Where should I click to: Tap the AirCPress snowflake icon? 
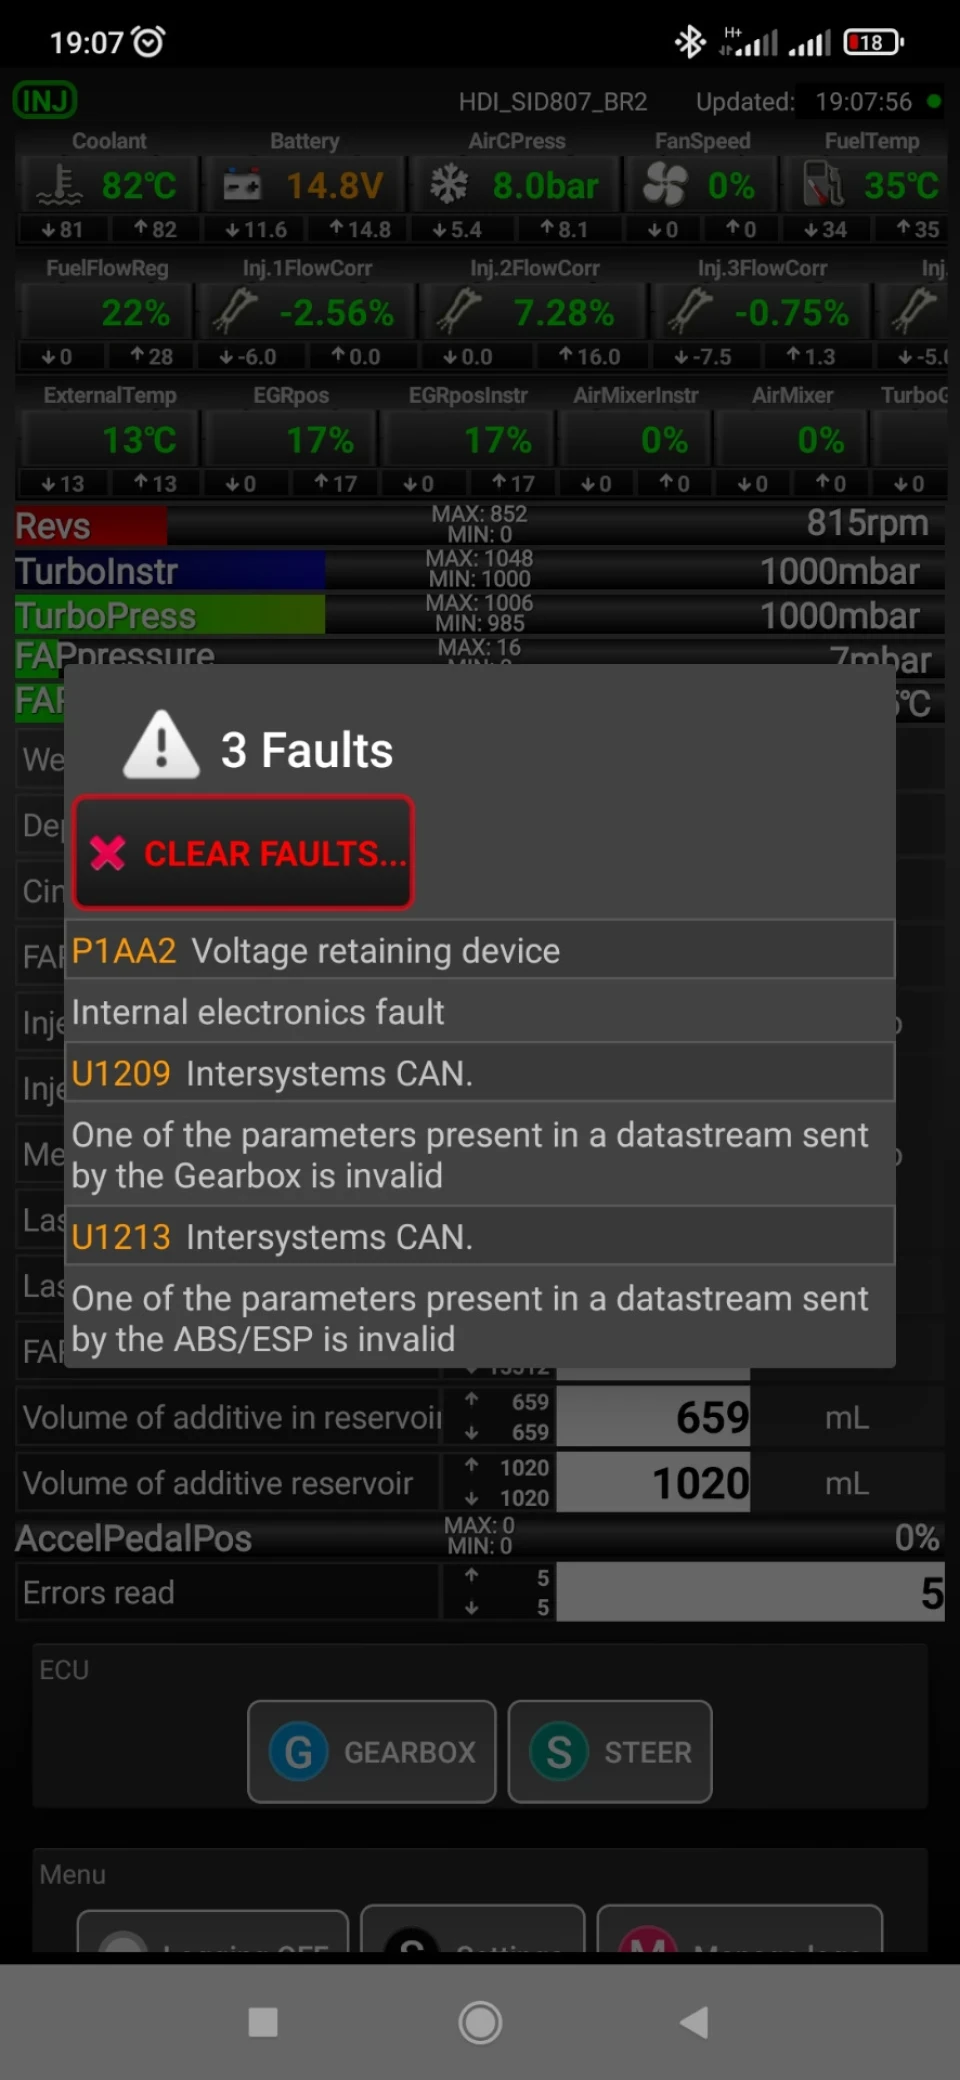coord(449,185)
